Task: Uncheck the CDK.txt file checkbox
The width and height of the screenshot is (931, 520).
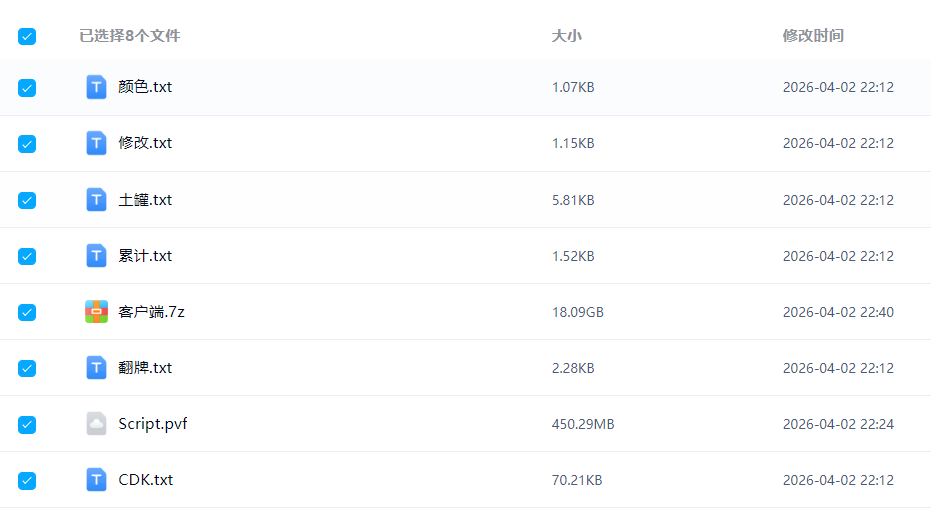Action: pyautogui.click(x=27, y=480)
